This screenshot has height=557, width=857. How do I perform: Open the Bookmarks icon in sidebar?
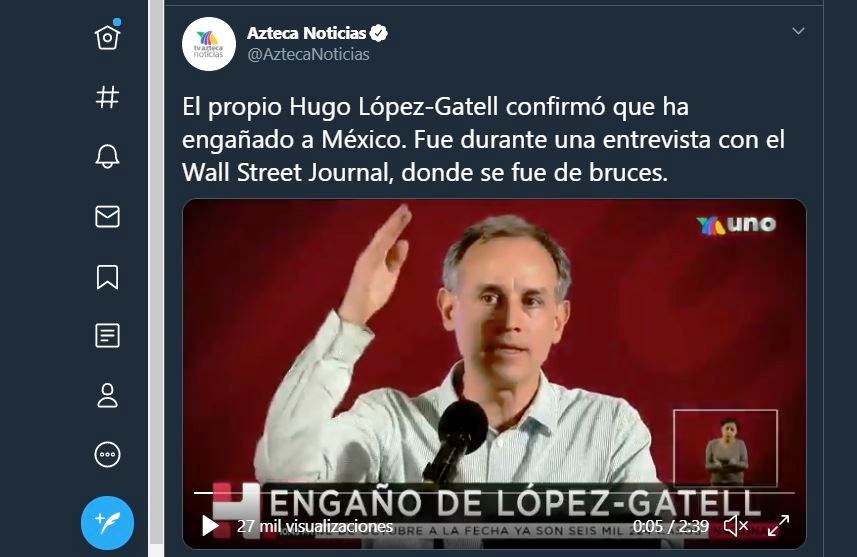[x=108, y=277]
